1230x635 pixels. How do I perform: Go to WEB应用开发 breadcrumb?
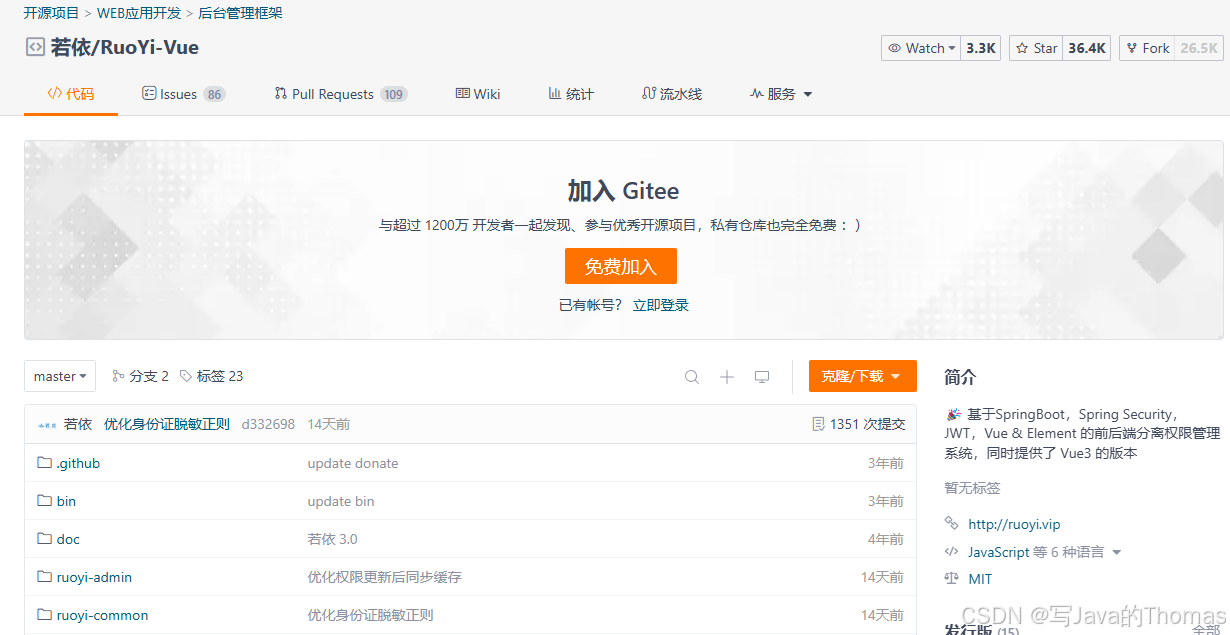pyautogui.click(x=139, y=13)
